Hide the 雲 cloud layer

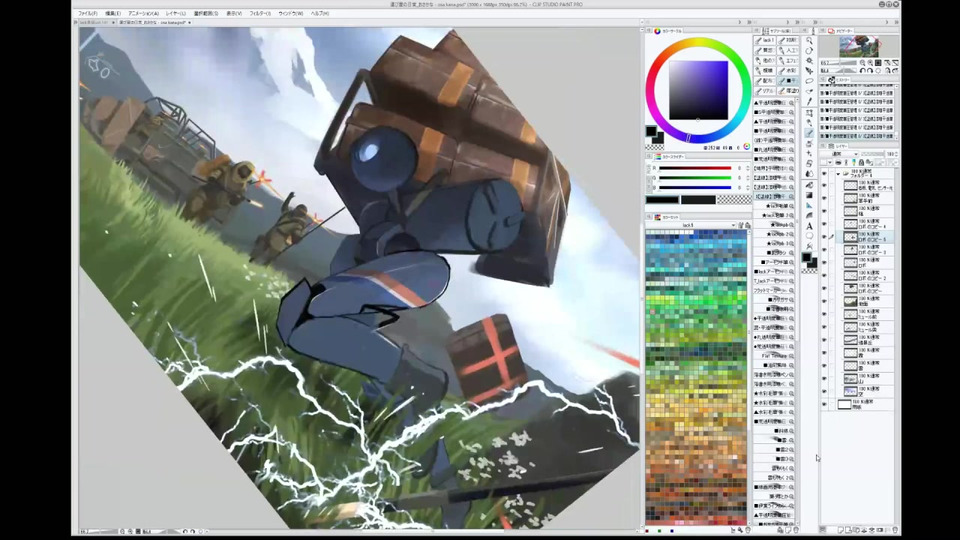(823, 365)
